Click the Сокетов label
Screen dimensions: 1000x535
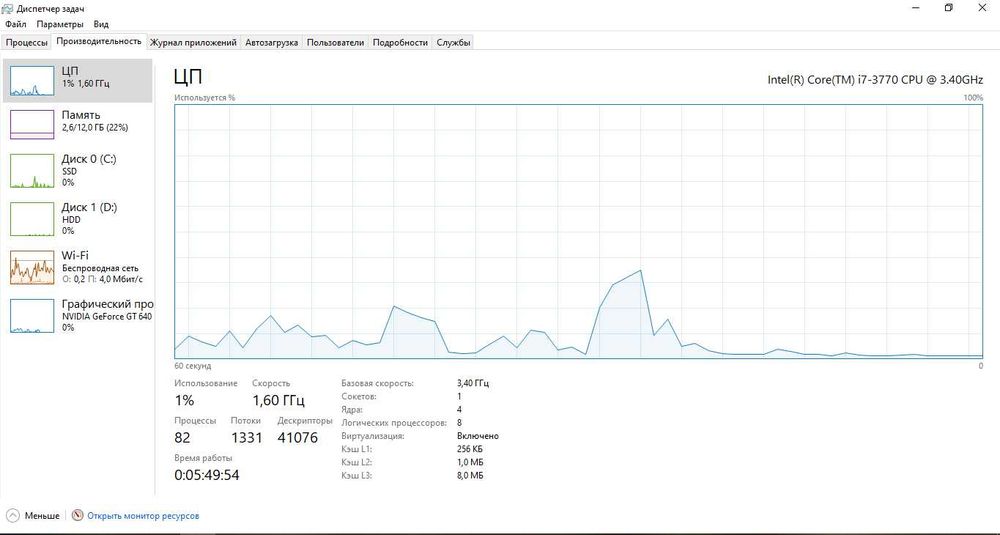coord(359,397)
